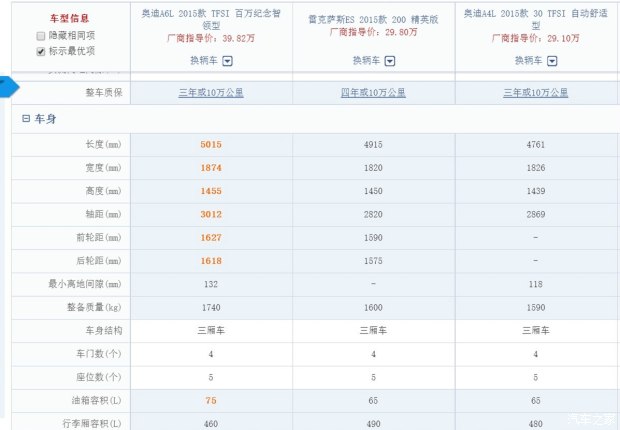The height and width of the screenshot is (430, 620).
Task: Click the front track value 1590
Action: click(373, 238)
